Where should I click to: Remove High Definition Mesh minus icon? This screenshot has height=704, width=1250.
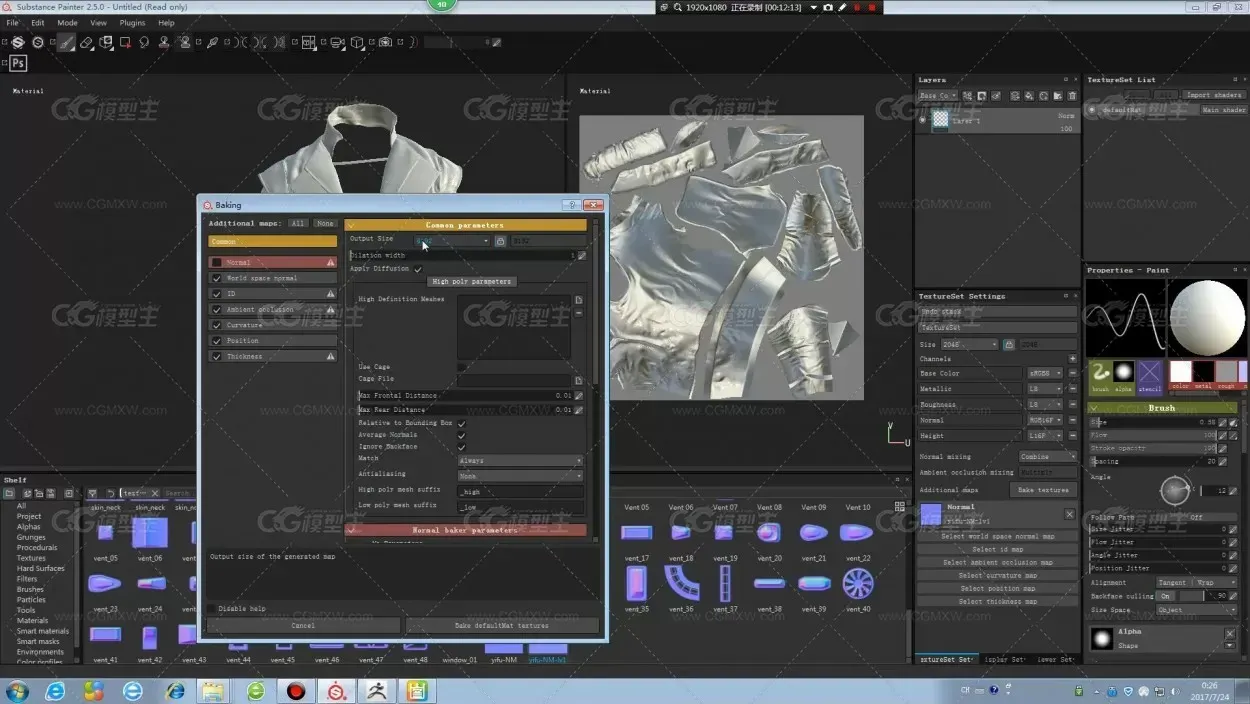coord(578,313)
